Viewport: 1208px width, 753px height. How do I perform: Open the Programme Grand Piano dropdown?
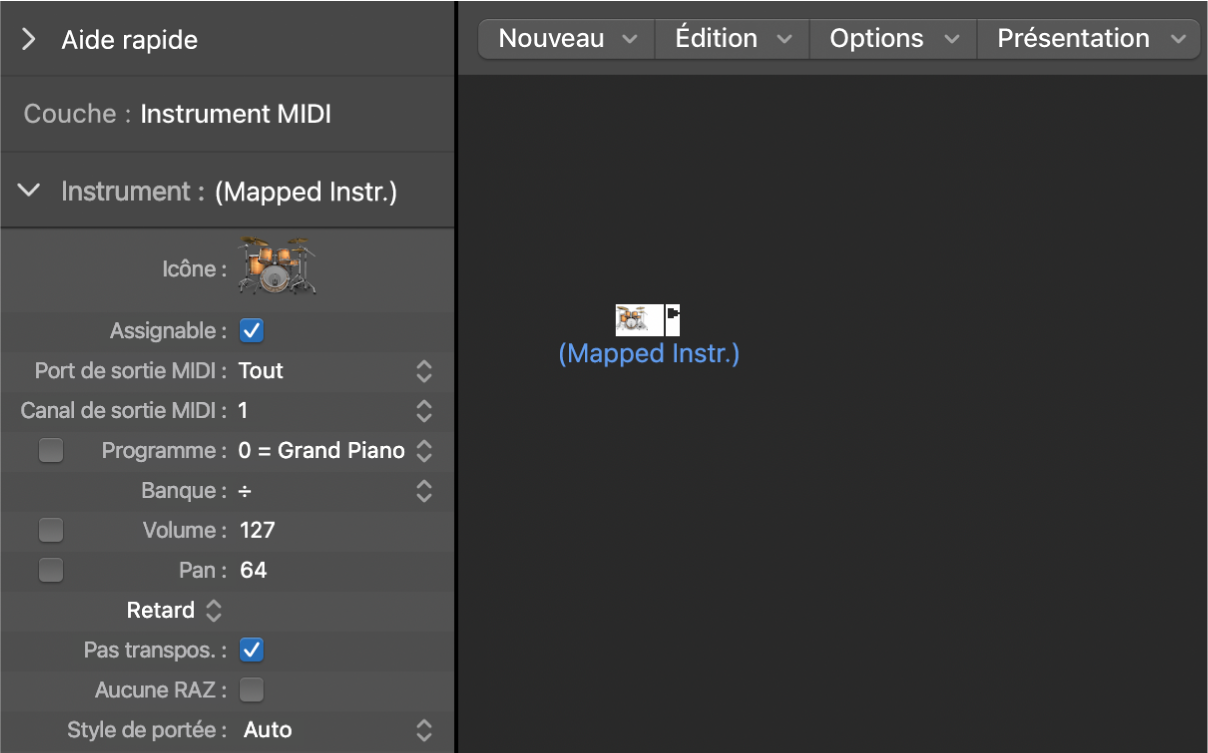point(424,451)
